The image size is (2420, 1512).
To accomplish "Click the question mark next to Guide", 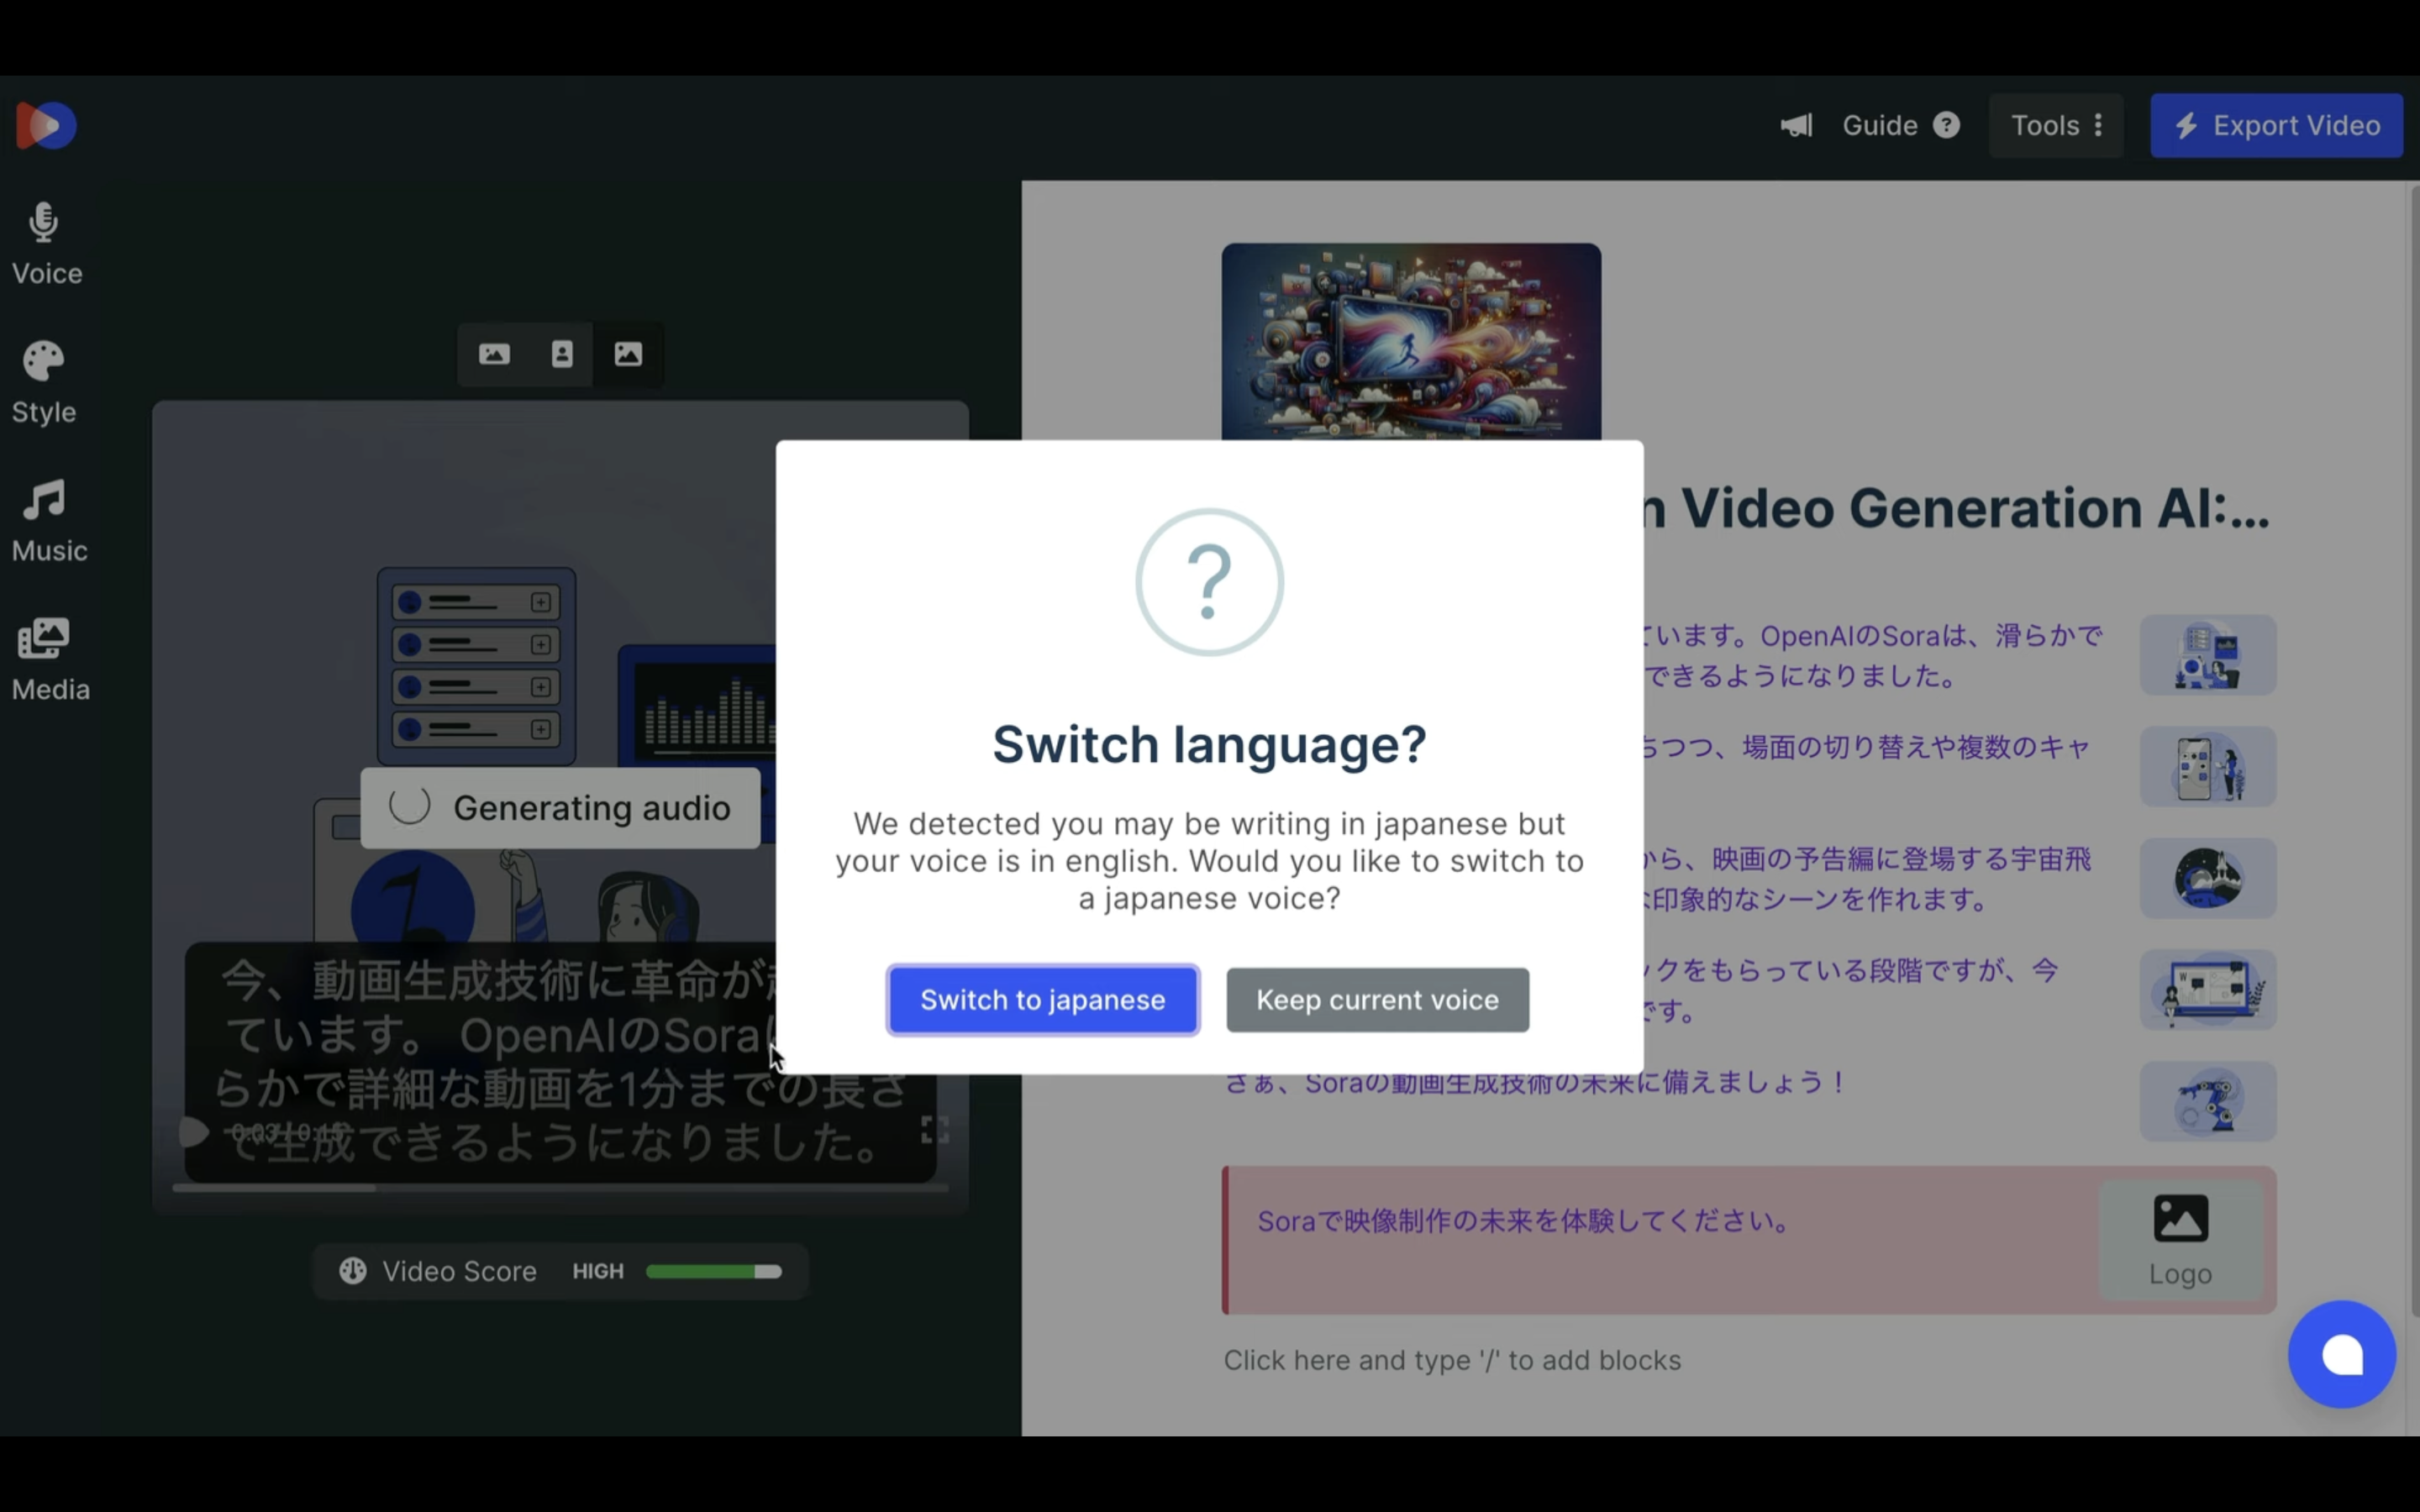I will point(1946,126).
